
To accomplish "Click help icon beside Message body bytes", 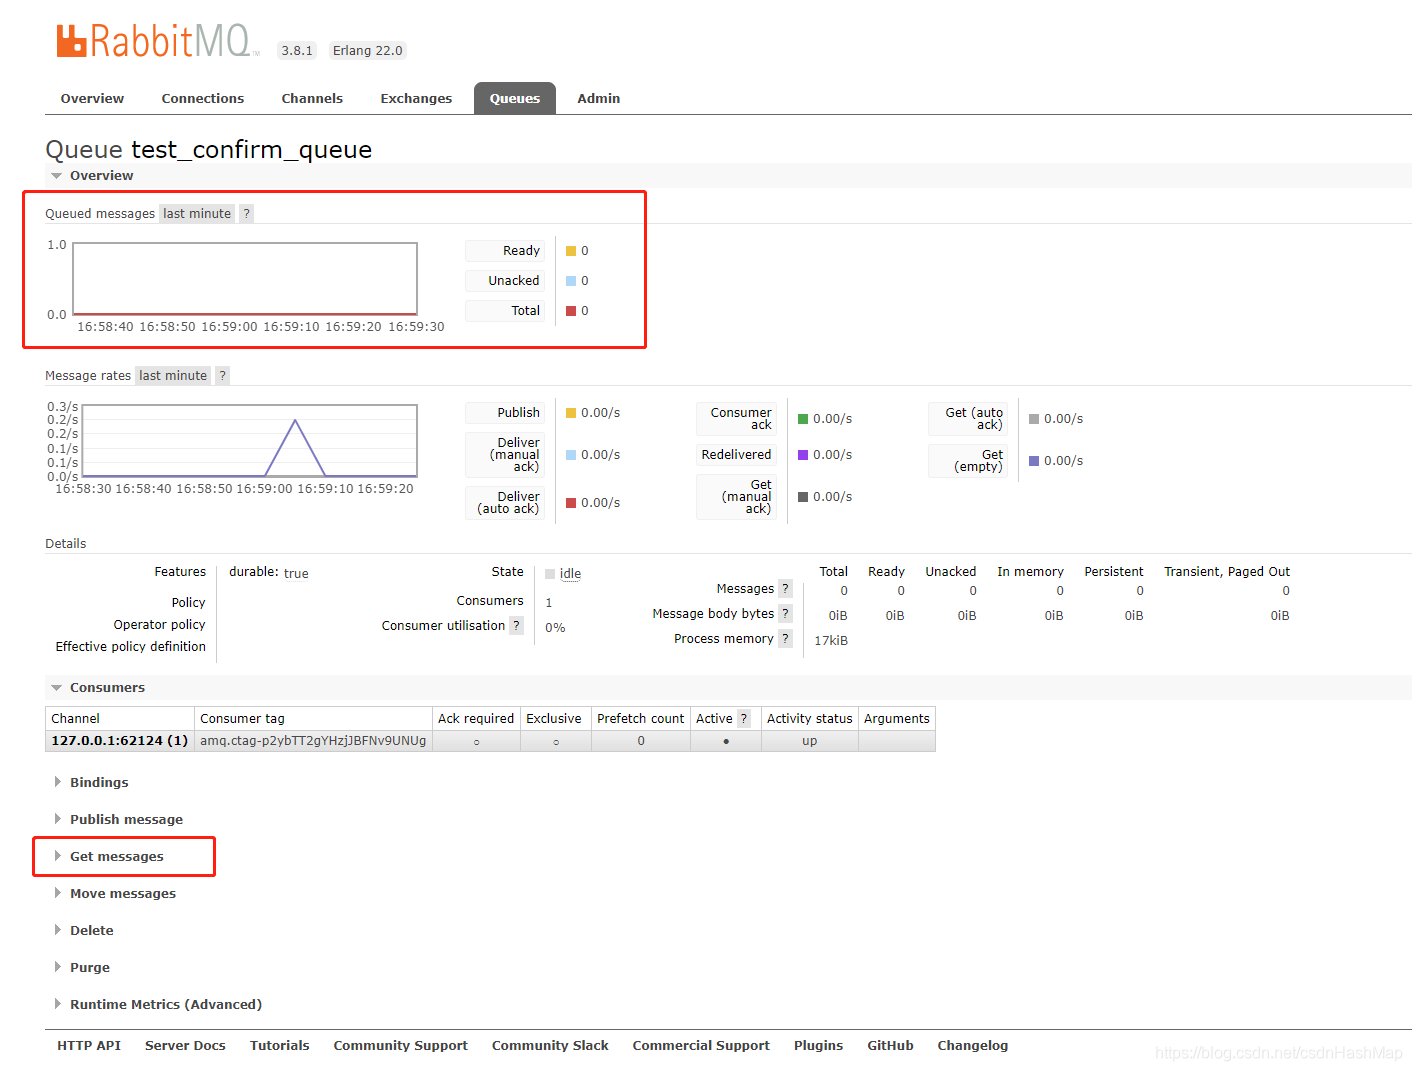I will [x=785, y=613].
